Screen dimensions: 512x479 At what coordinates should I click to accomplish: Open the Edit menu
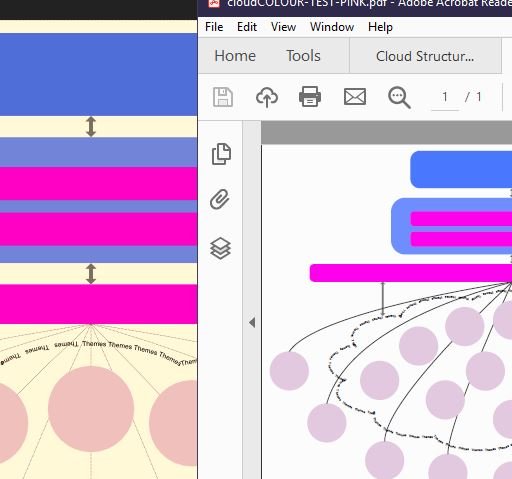[x=247, y=27]
